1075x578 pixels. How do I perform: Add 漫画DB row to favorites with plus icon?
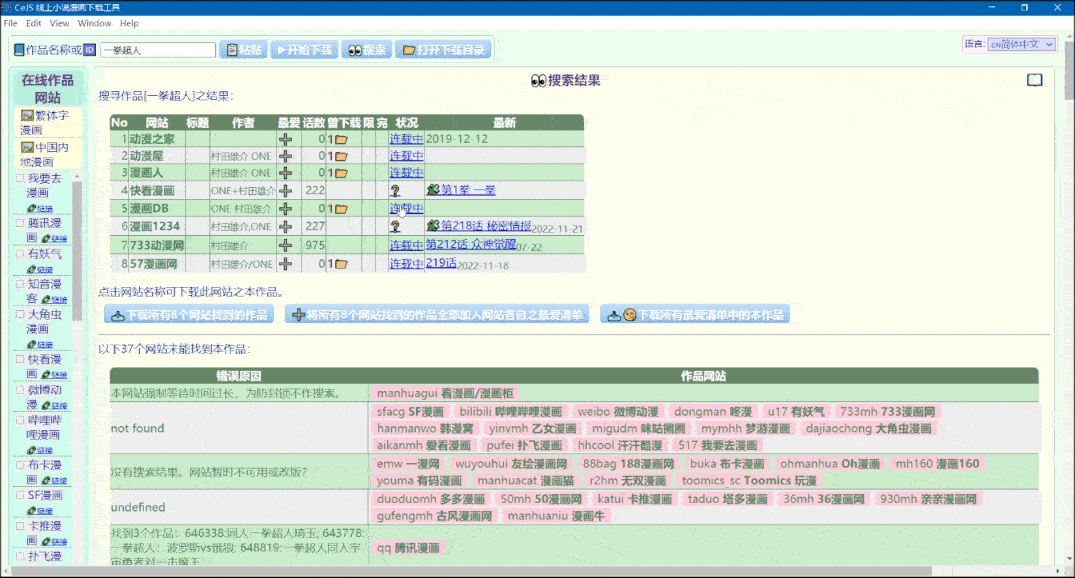(286, 208)
